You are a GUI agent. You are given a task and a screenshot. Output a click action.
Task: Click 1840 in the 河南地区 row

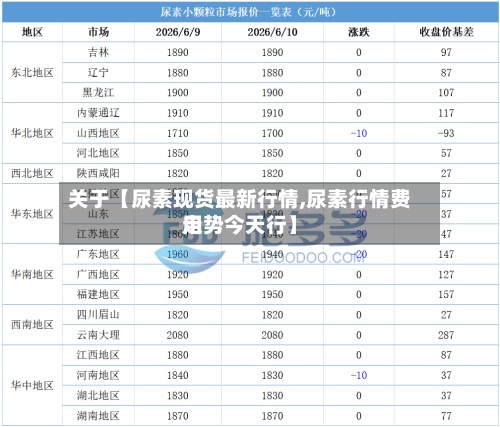coord(178,375)
